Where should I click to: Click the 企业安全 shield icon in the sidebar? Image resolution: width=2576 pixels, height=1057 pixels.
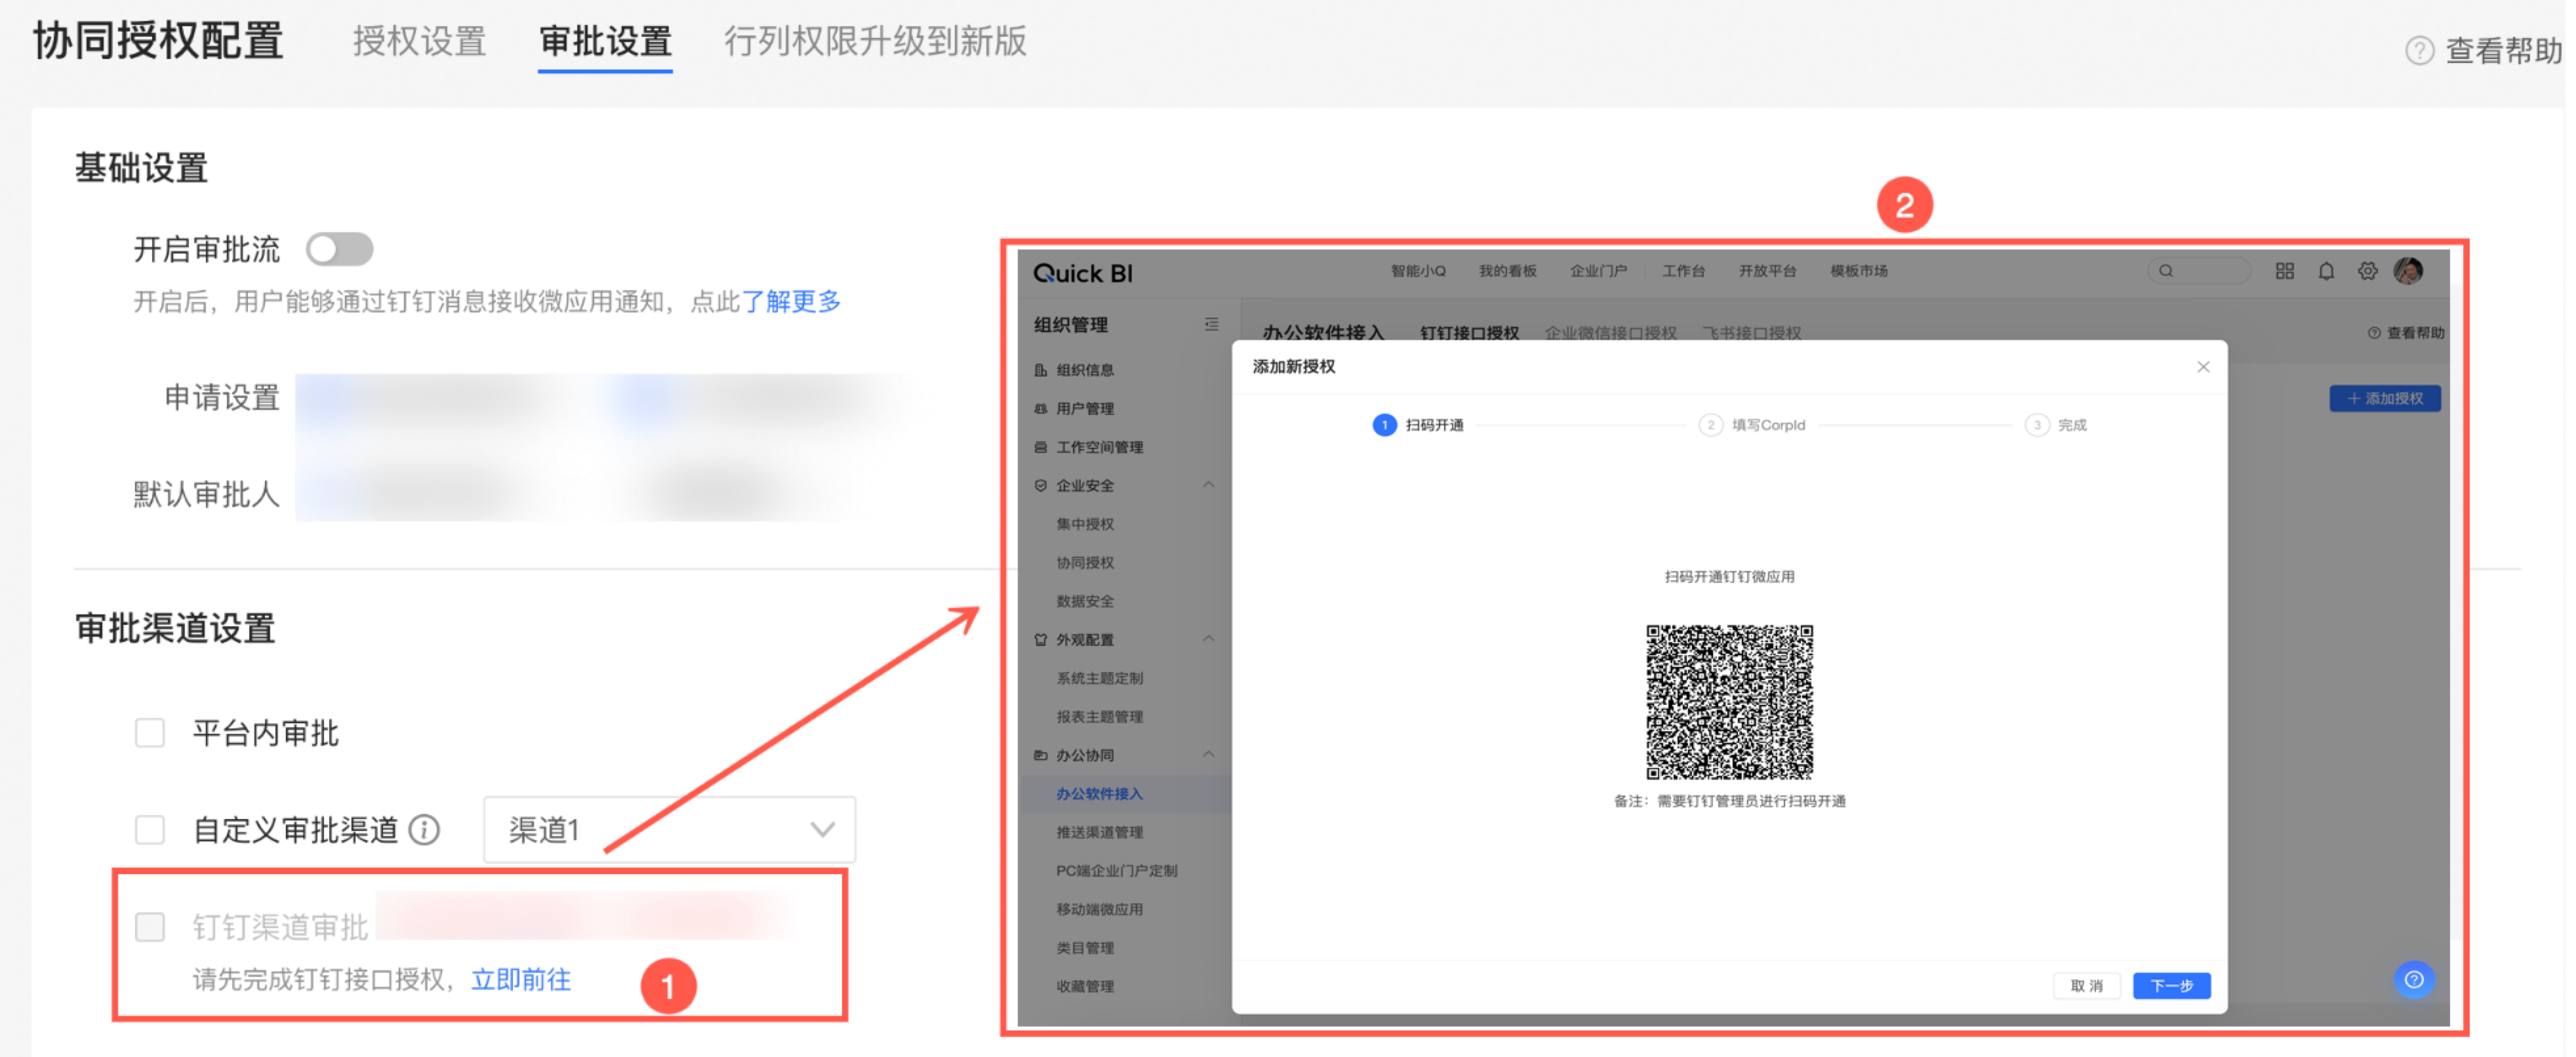tap(1041, 485)
